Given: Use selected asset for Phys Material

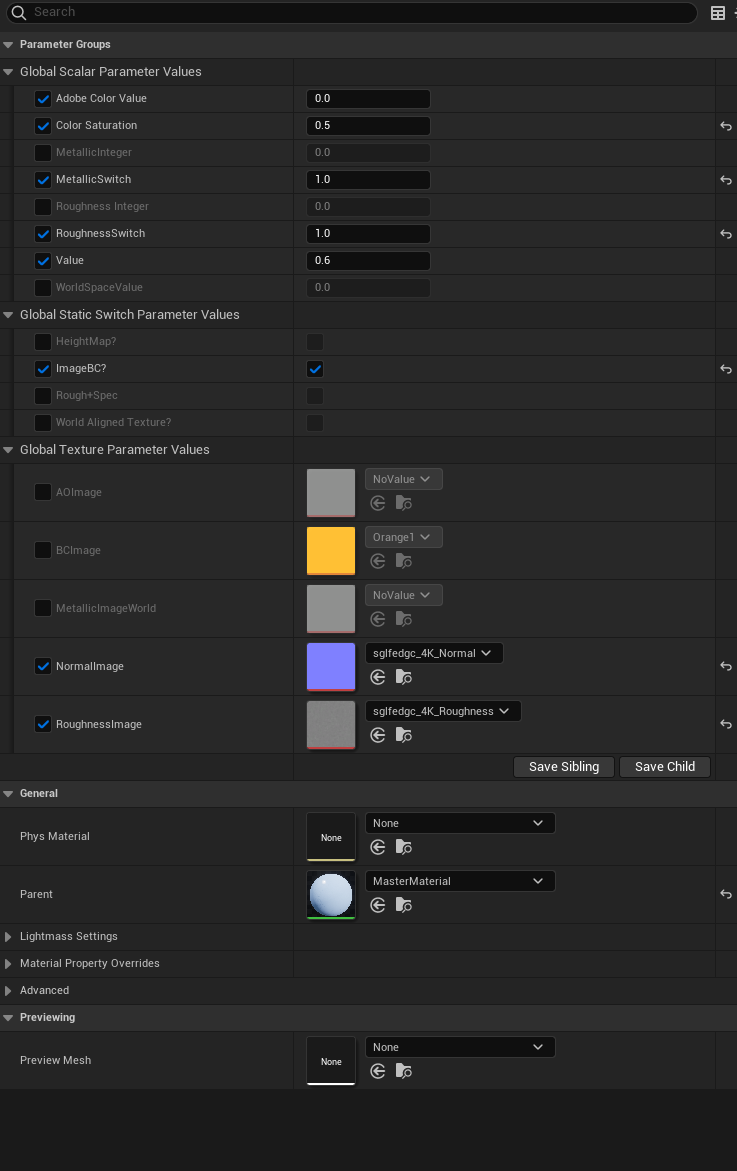Looking at the screenshot, I should point(378,847).
